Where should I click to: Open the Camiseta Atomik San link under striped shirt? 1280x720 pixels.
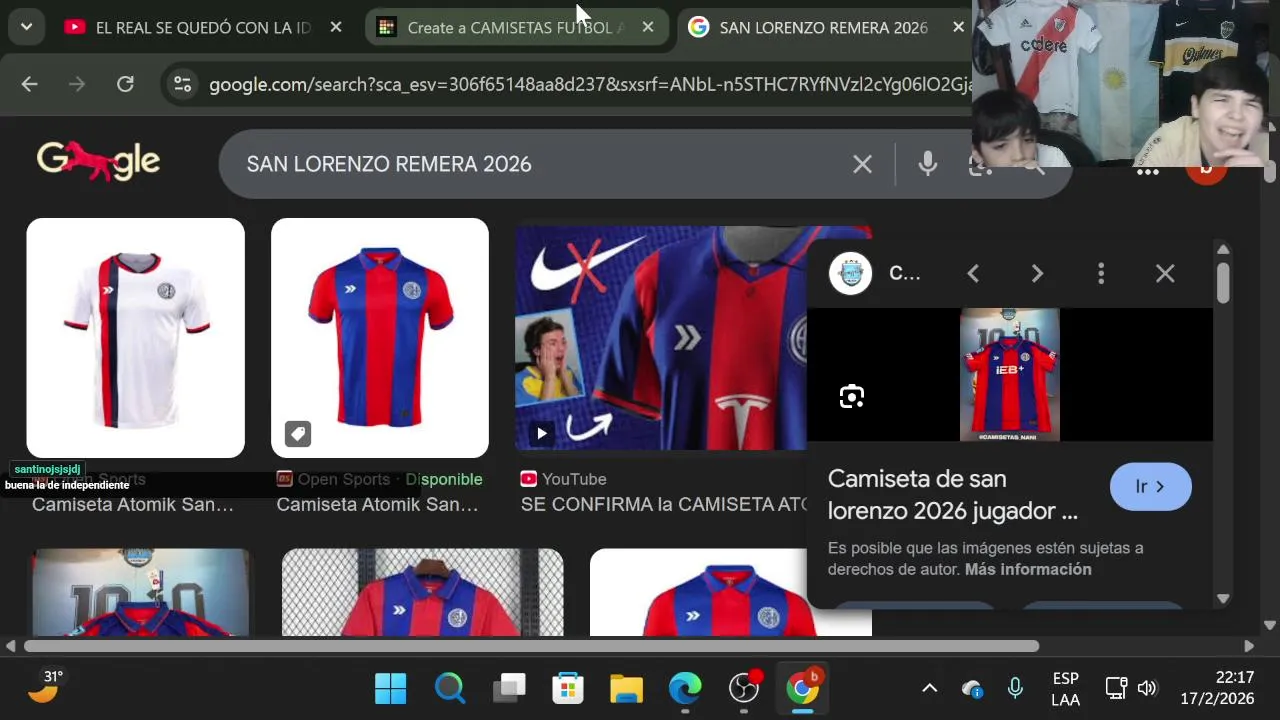(377, 504)
